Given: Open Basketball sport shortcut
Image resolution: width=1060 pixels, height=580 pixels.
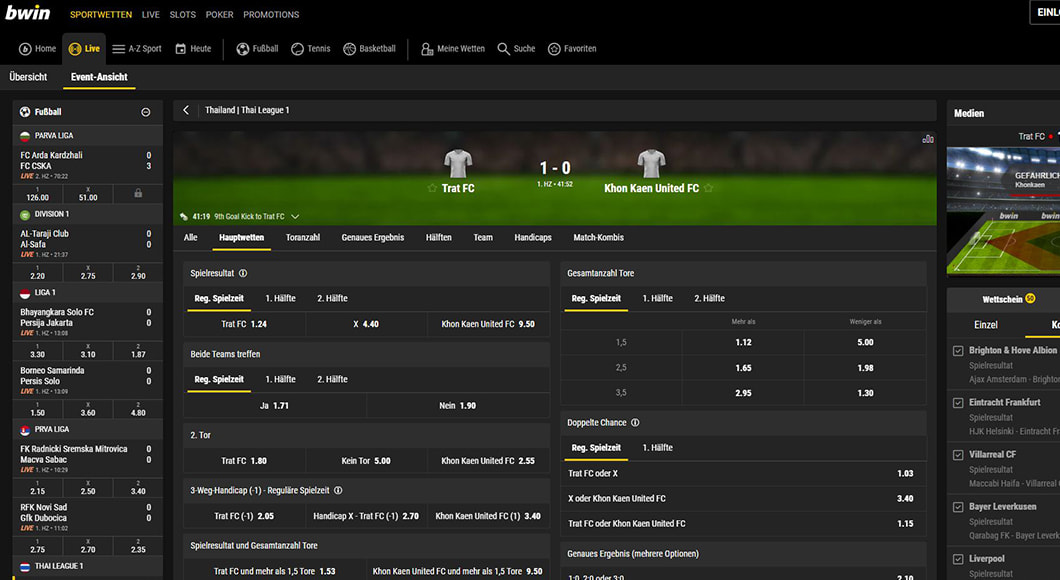Looking at the screenshot, I should 350,49.
